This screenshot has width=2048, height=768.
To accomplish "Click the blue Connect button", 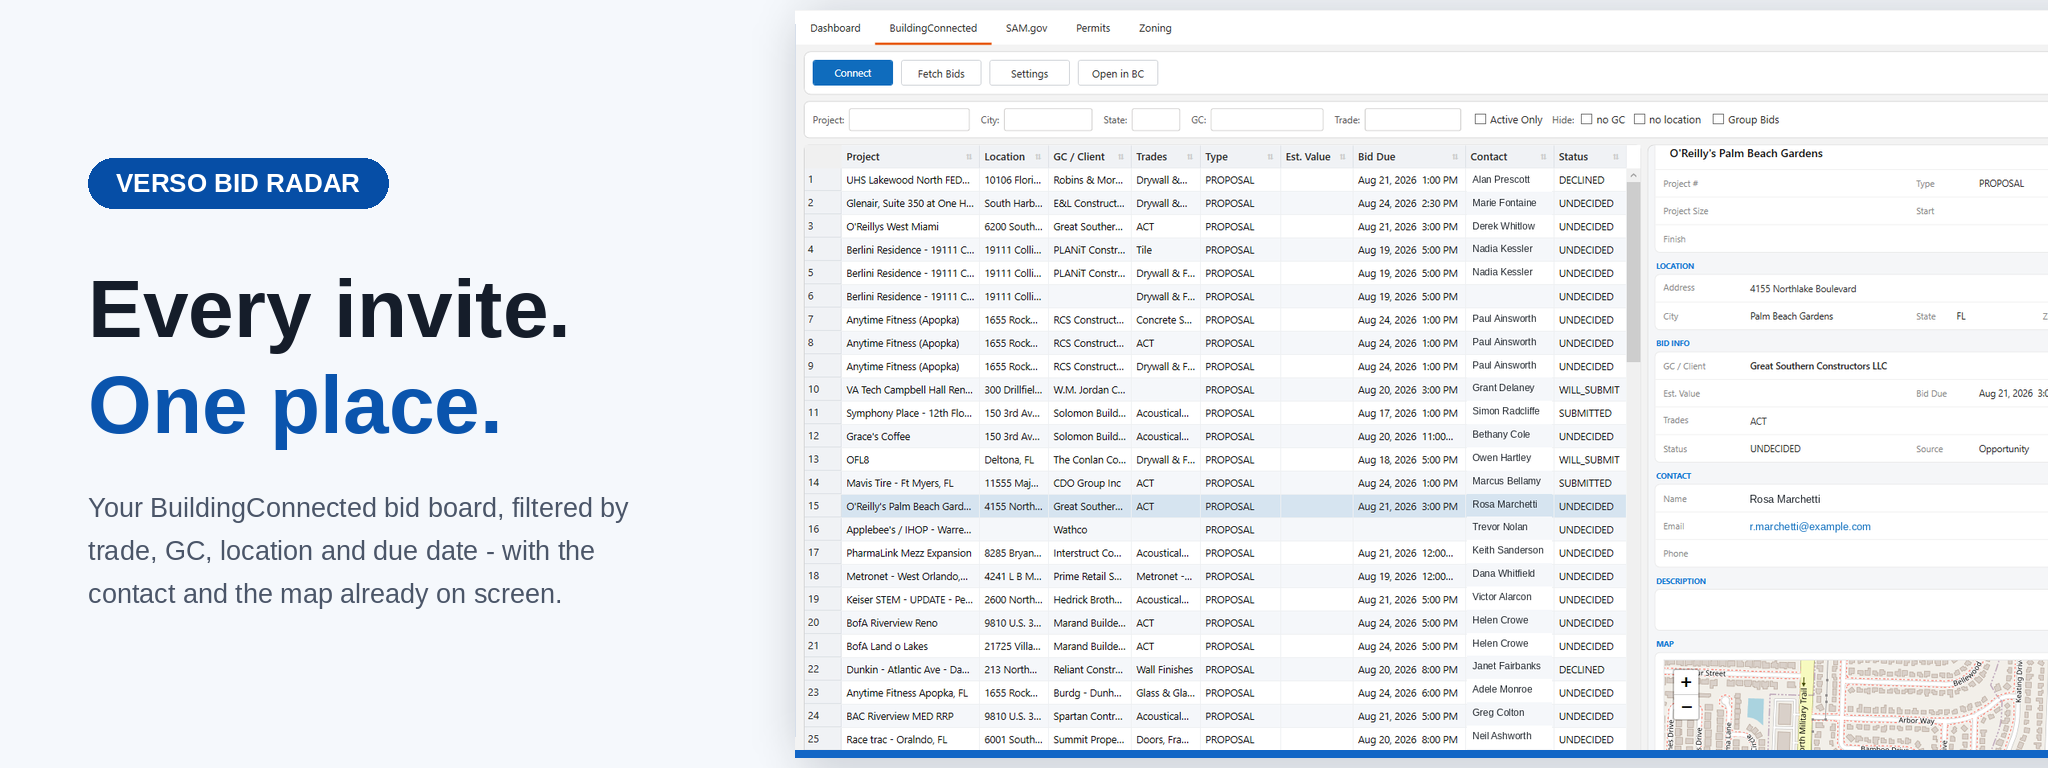I will [852, 73].
